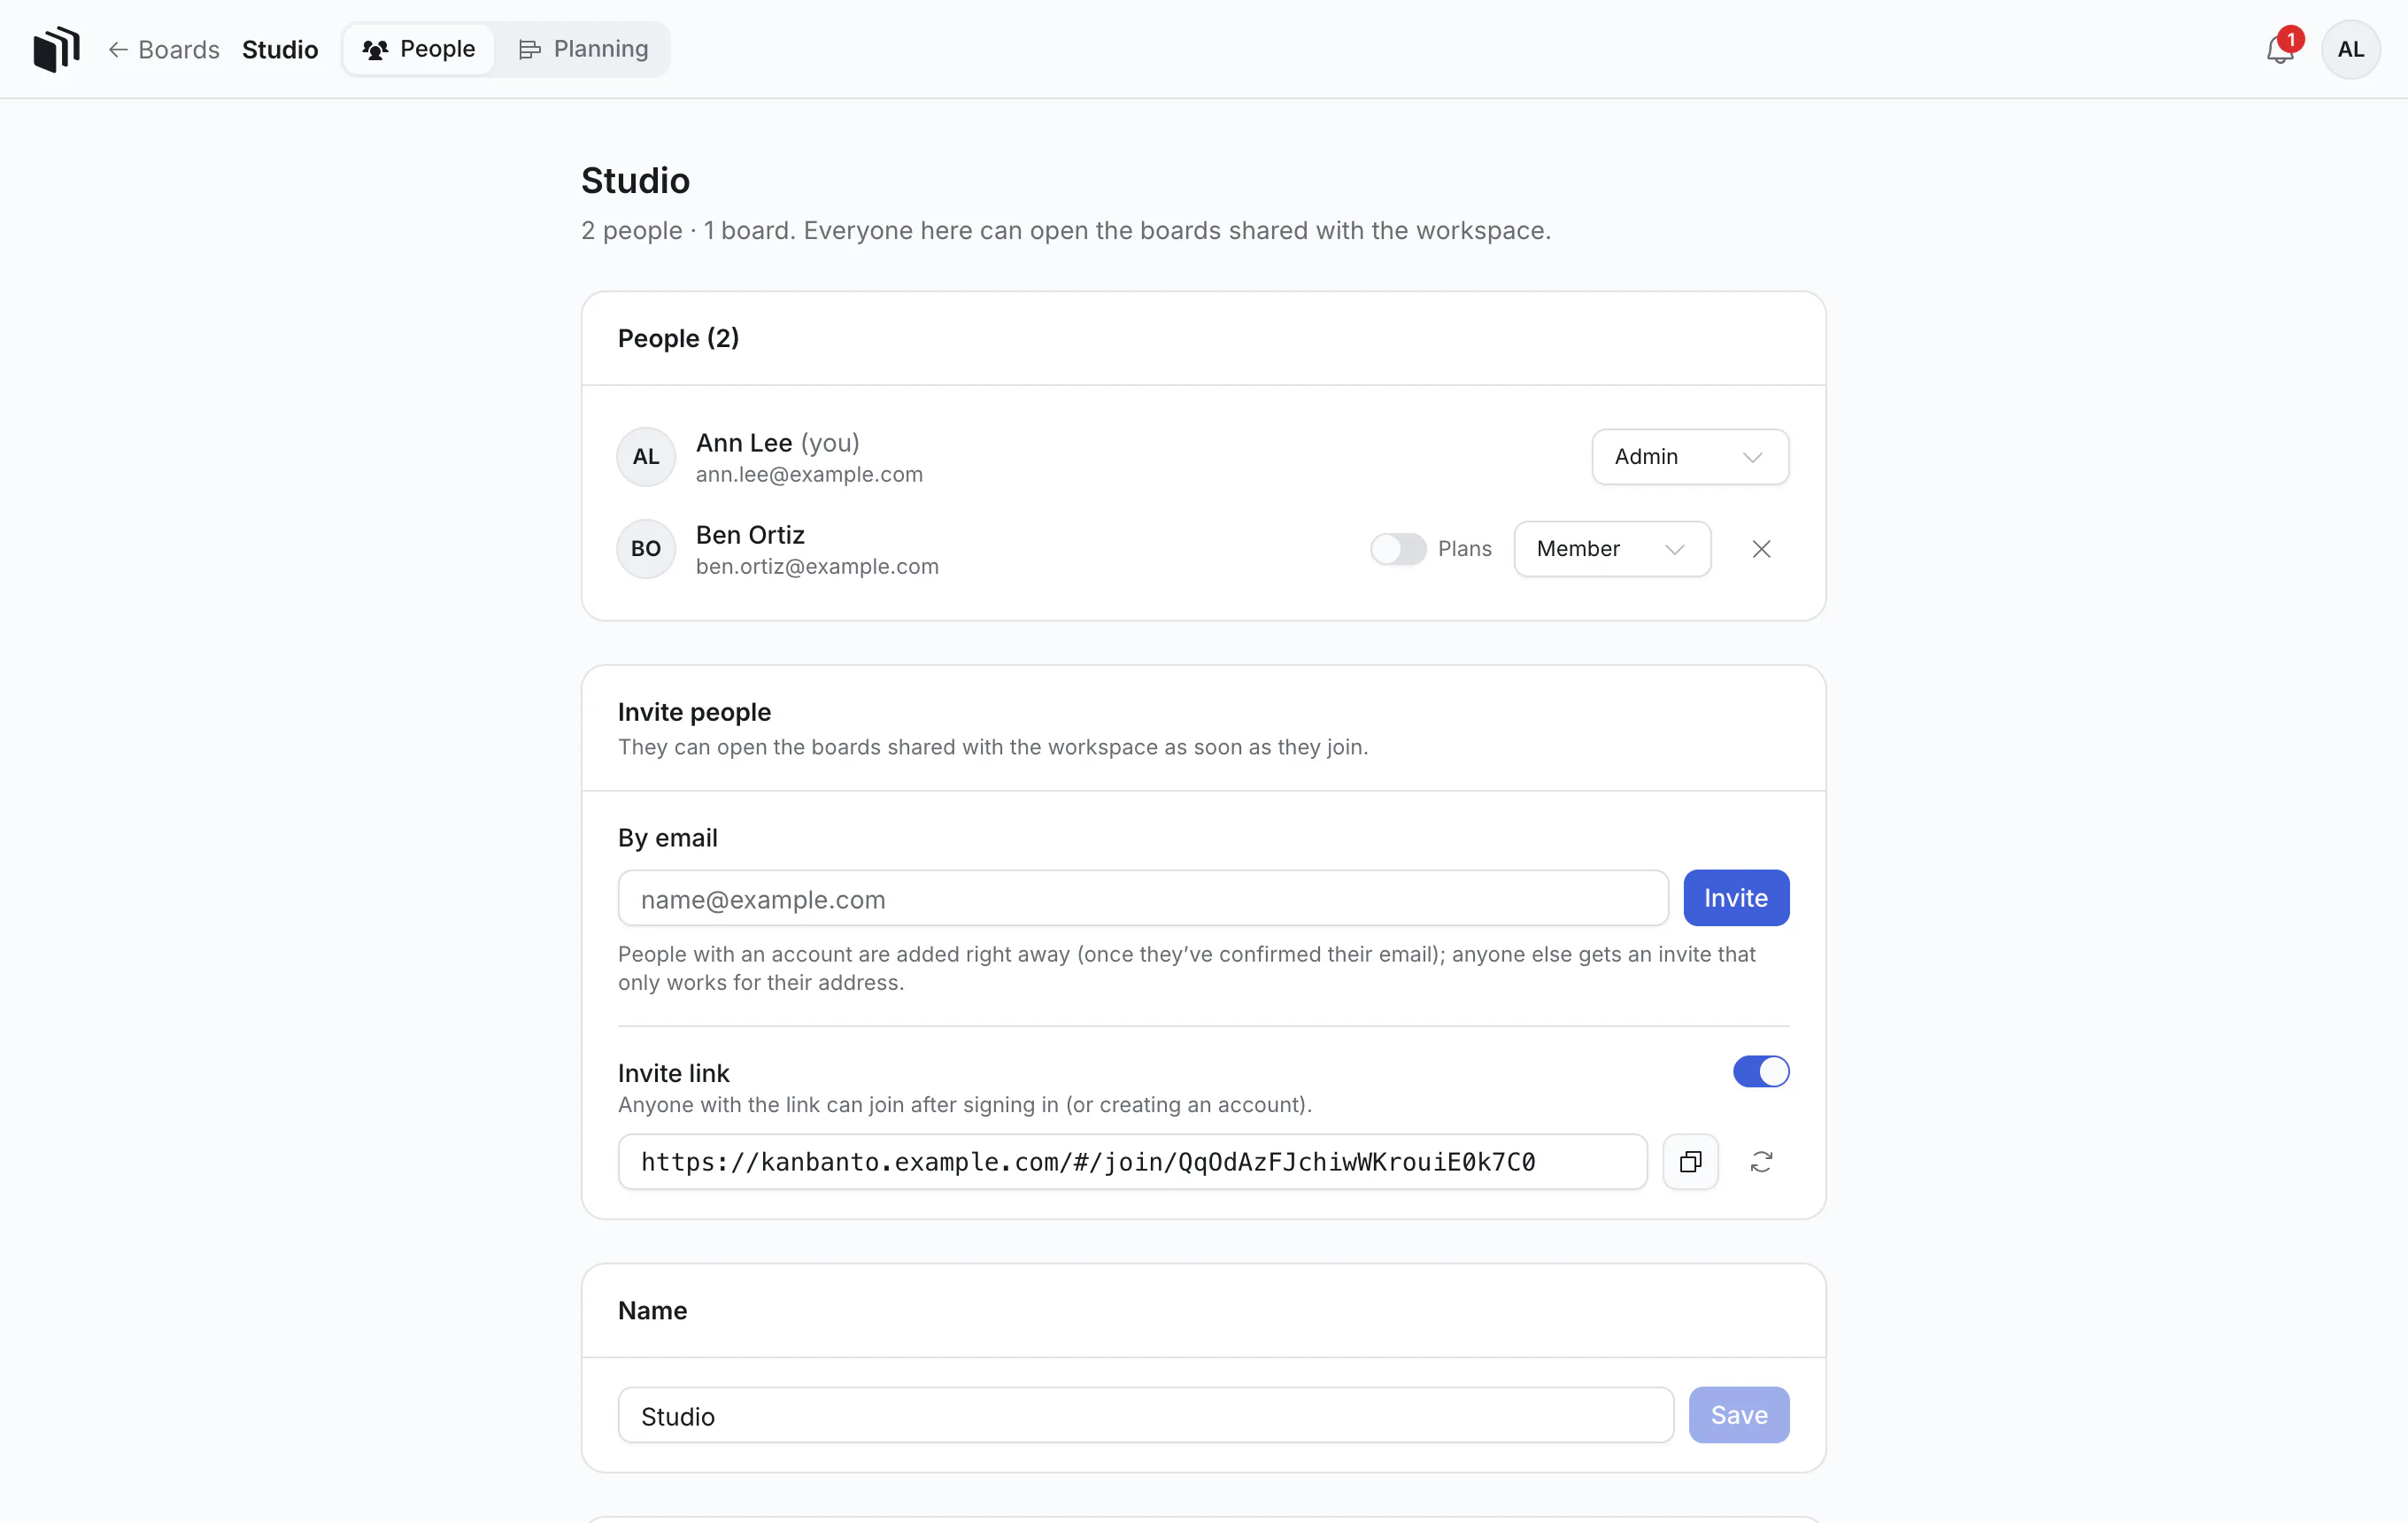Viewport: 2408px width, 1523px height.
Task: Switch to the People tab
Action: (x=419, y=49)
